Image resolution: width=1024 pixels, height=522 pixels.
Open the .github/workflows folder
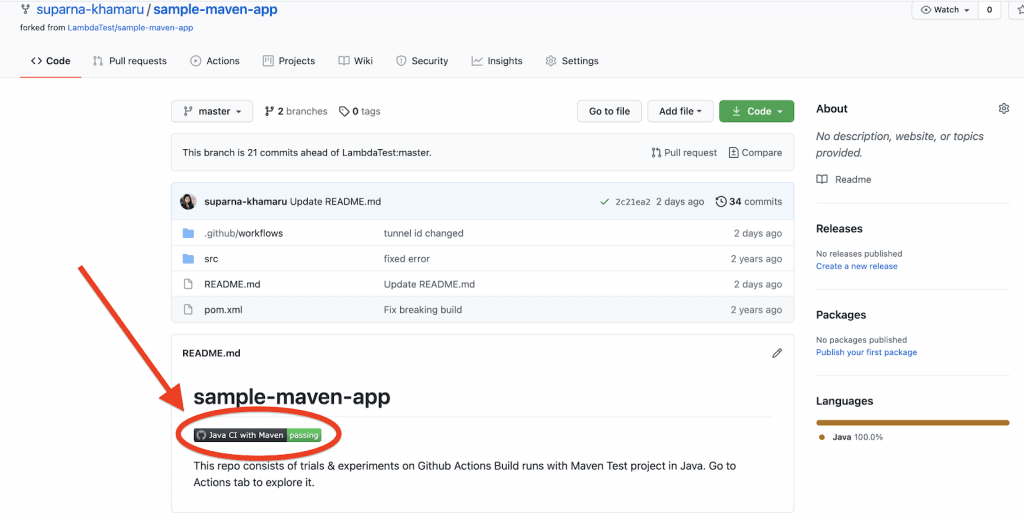pyautogui.click(x=244, y=233)
